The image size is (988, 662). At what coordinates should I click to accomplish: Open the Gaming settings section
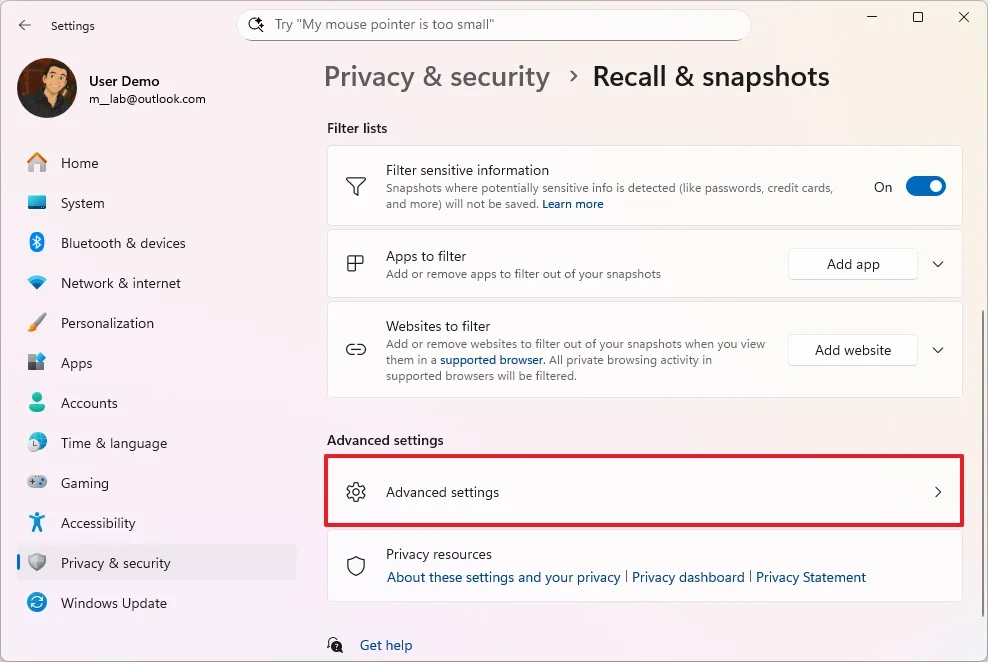pos(84,483)
